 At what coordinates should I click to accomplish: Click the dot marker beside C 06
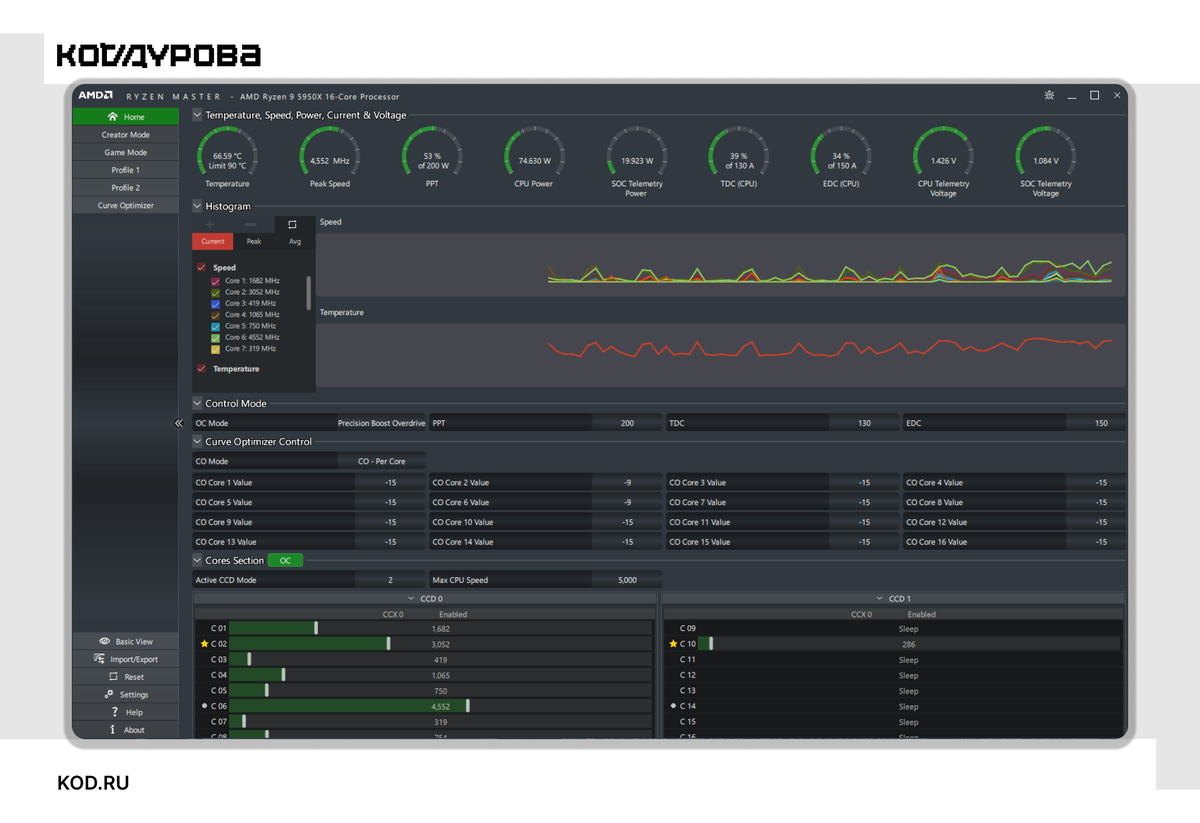click(204, 706)
